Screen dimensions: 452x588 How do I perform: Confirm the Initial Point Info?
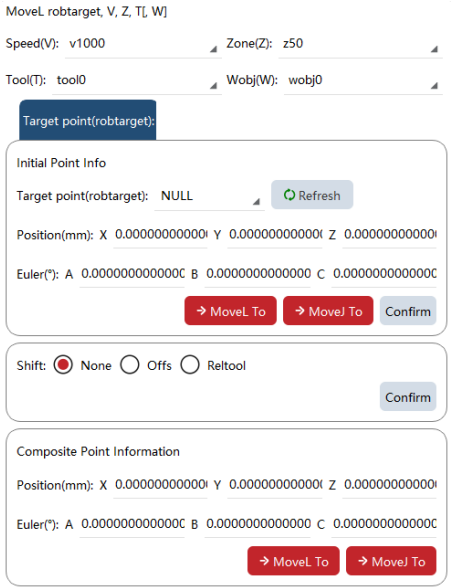[408, 311]
